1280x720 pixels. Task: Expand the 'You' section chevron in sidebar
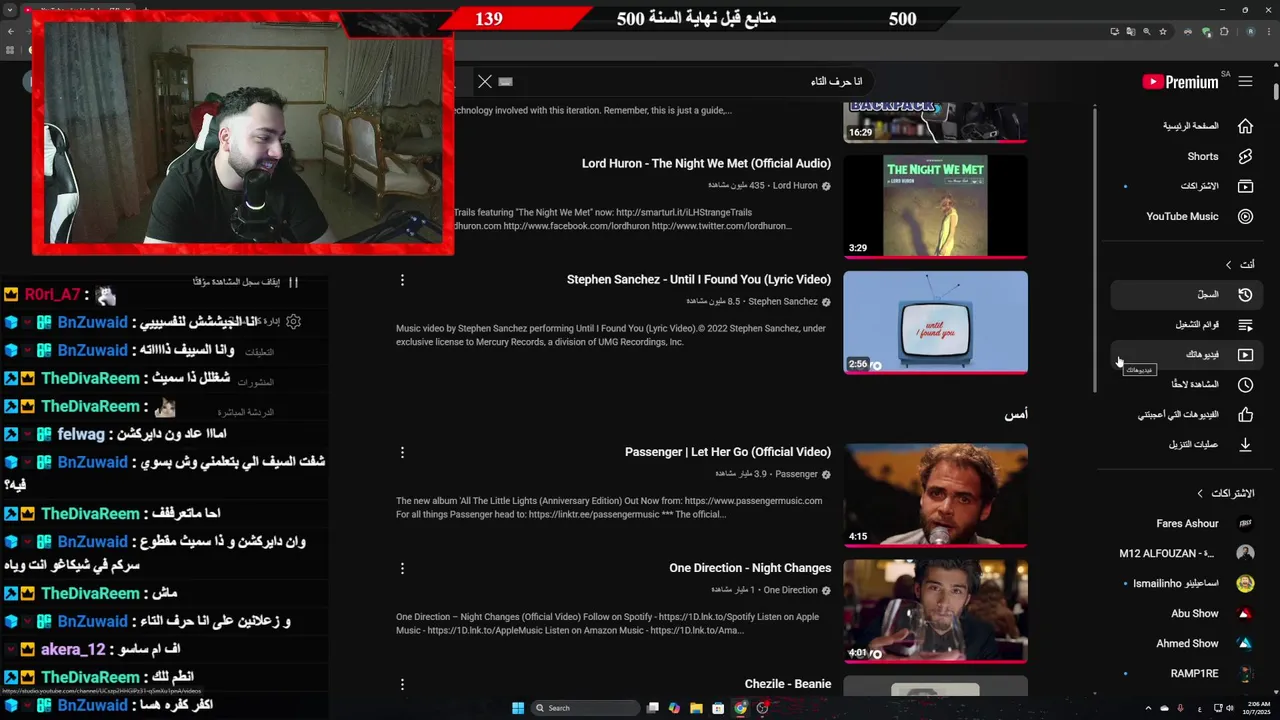(x=1229, y=264)
